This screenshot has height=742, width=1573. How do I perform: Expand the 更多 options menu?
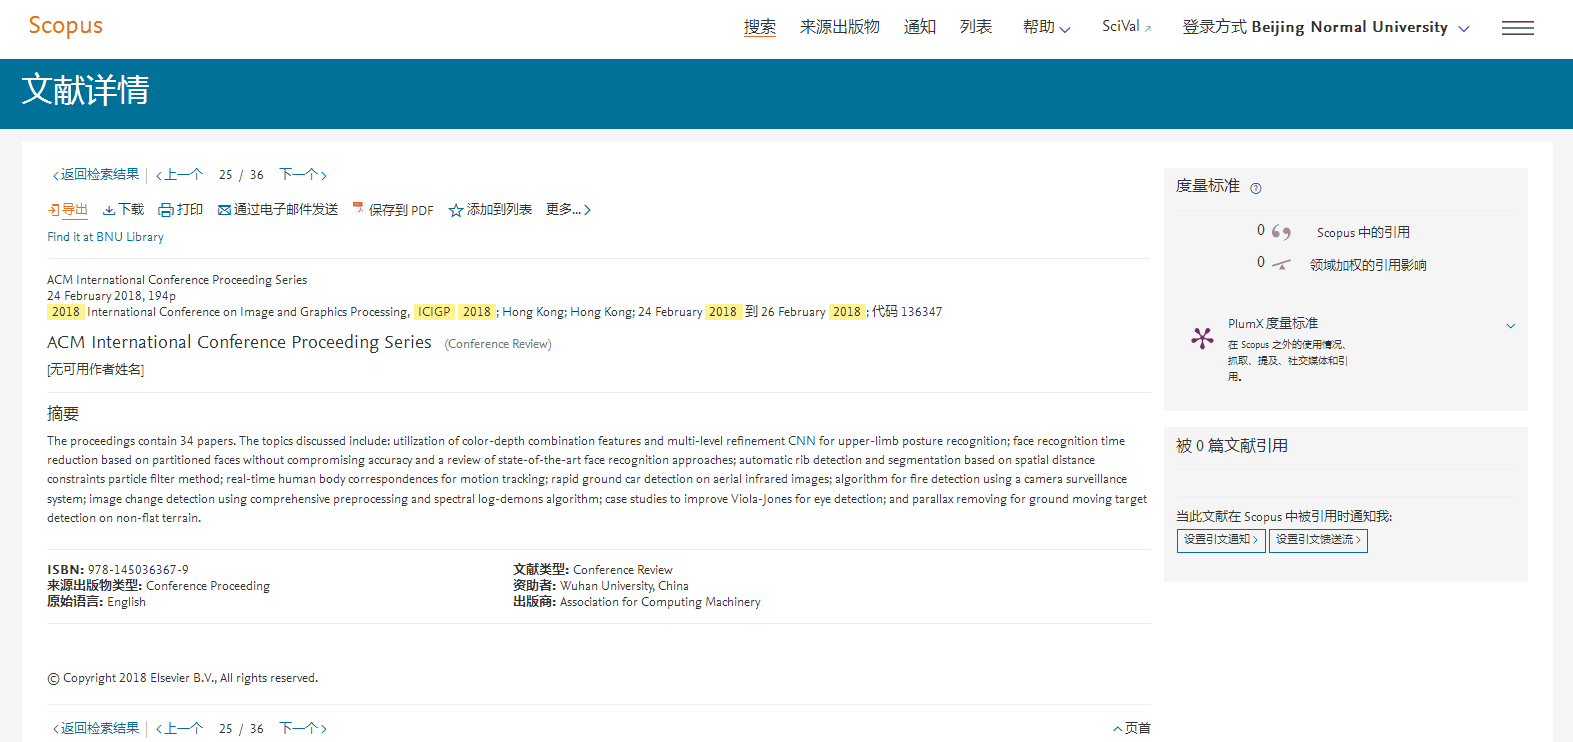[x=568, y=210]
